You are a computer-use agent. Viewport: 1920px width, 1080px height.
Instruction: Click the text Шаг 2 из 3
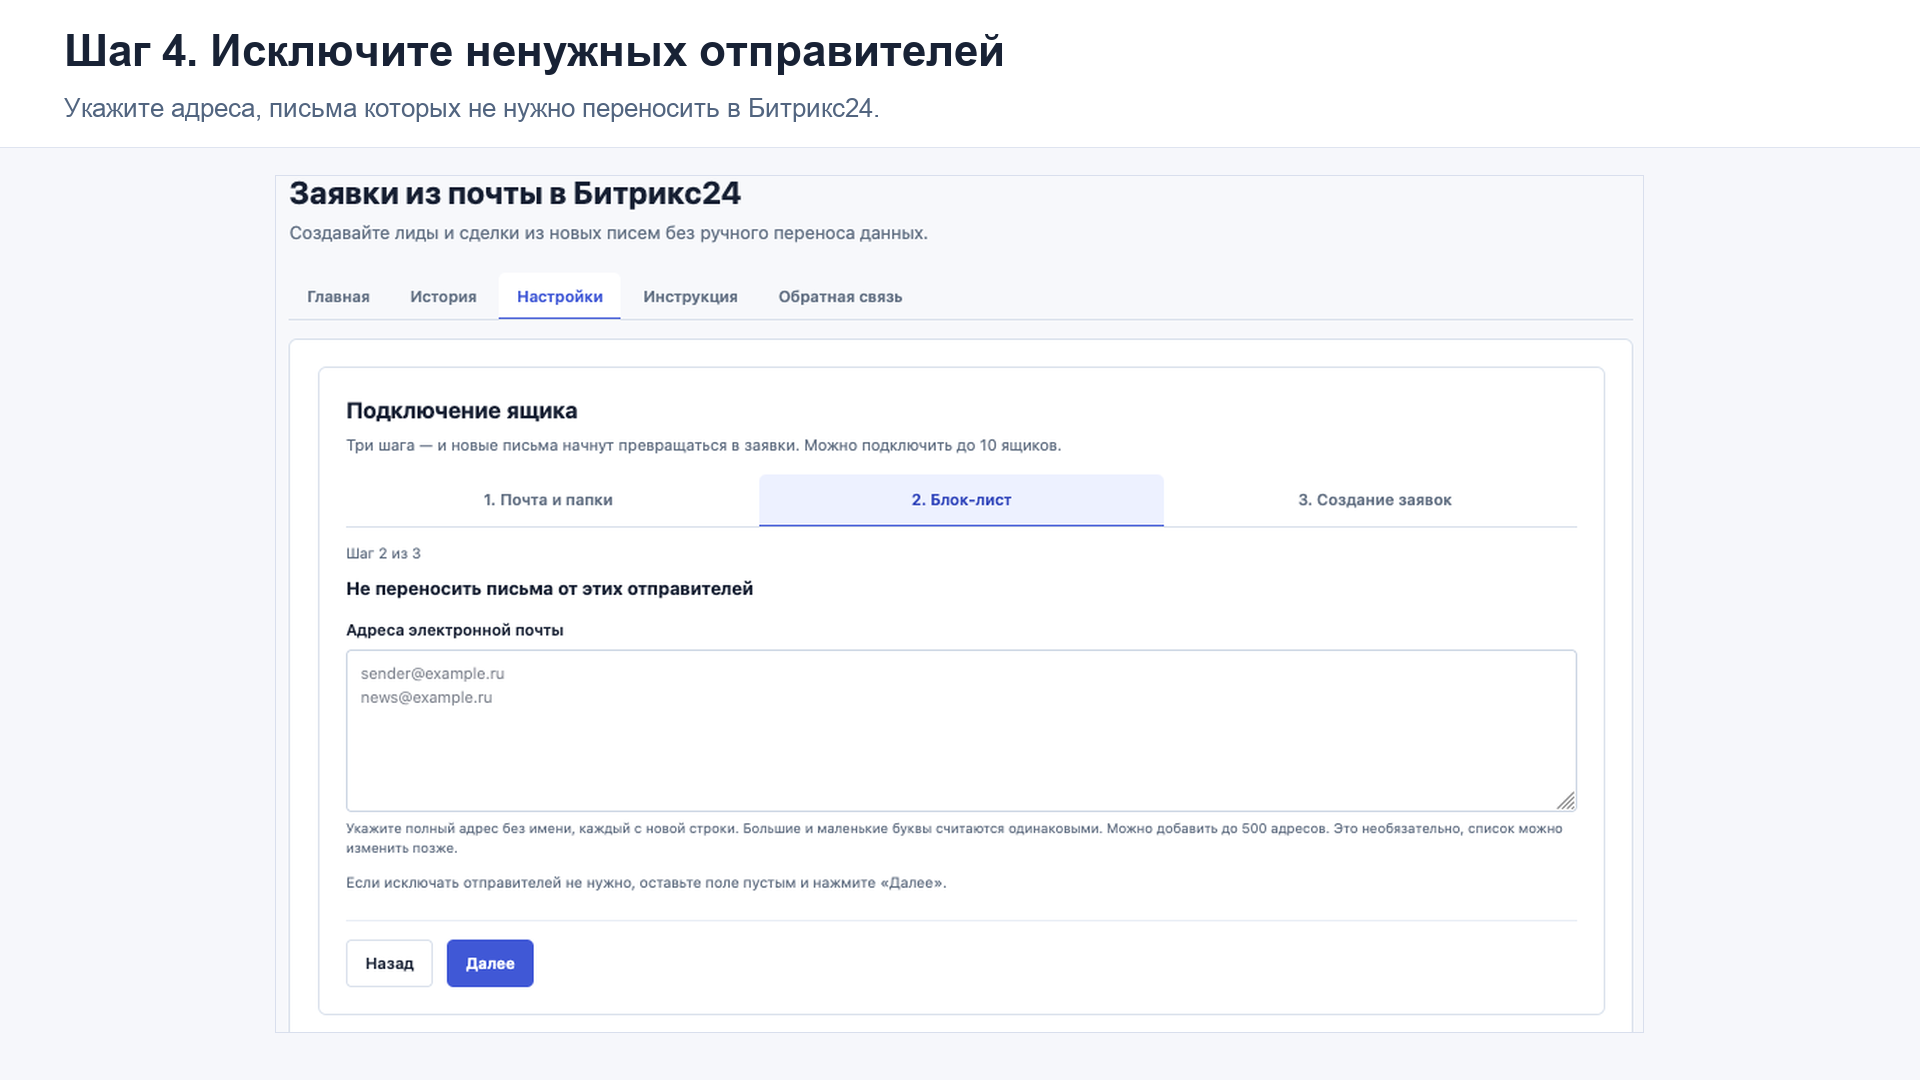[x=383, y=553]
